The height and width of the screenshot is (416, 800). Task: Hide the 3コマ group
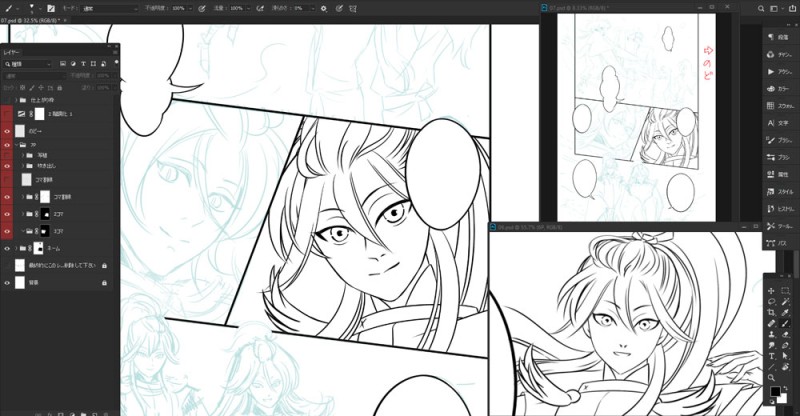pyautogui.click(x=7, y=231)
